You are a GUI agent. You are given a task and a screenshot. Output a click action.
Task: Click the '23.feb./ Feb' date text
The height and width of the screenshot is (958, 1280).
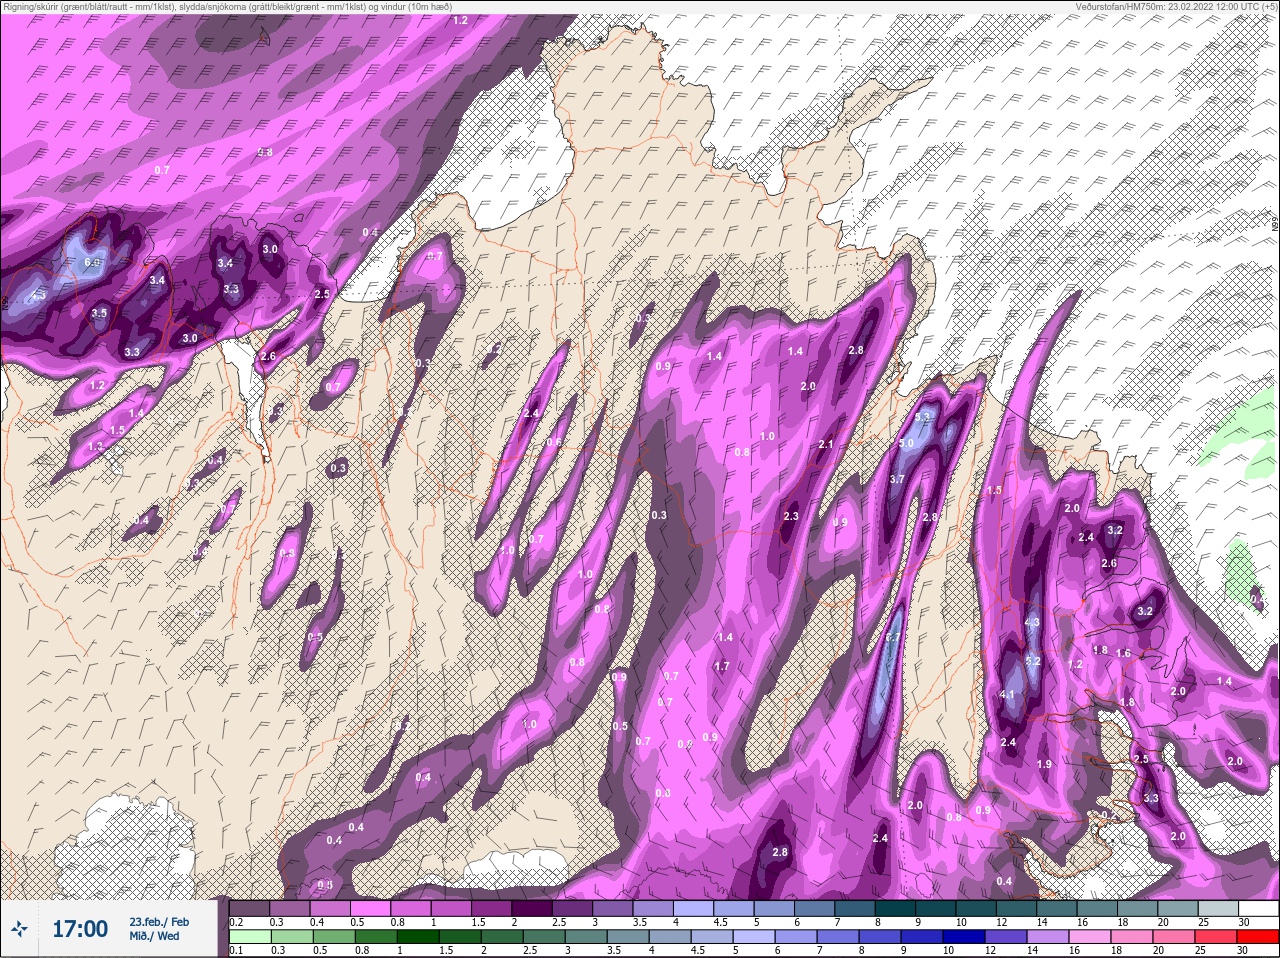tap(159, 922)
